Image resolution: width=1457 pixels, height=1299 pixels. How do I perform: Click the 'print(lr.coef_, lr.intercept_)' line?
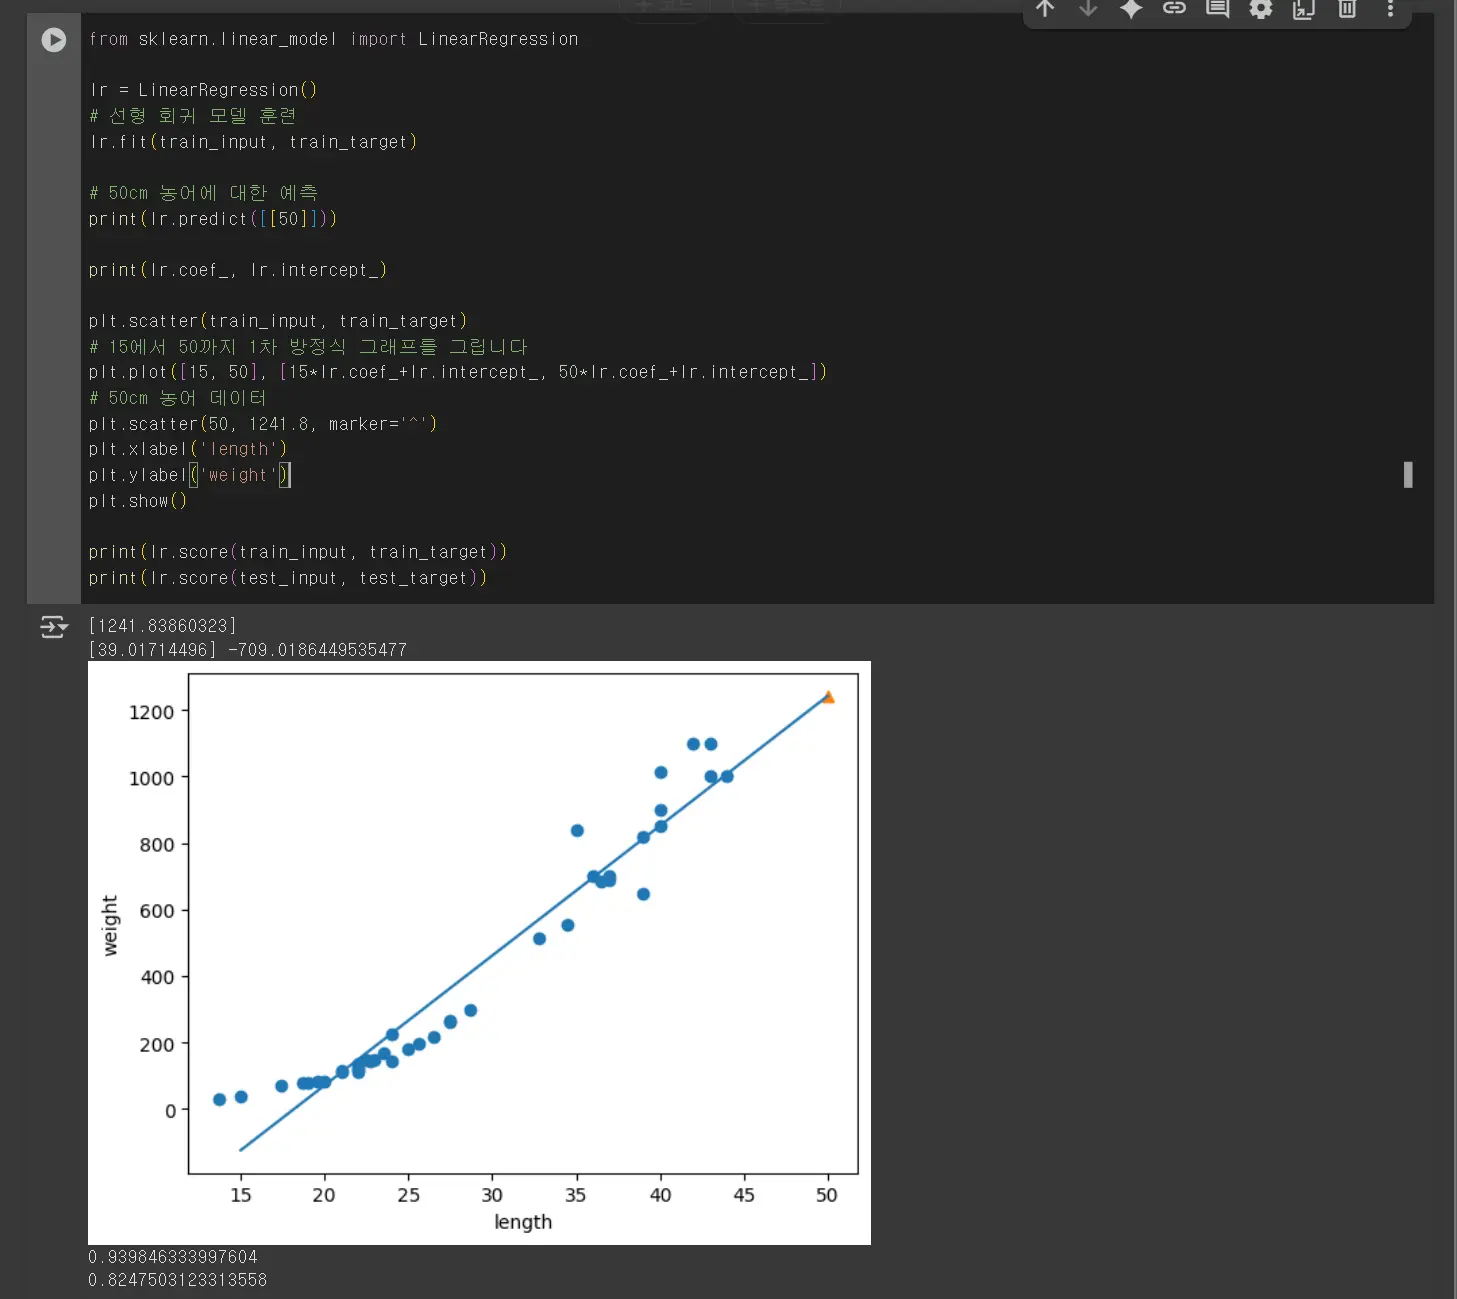point(237,270)
